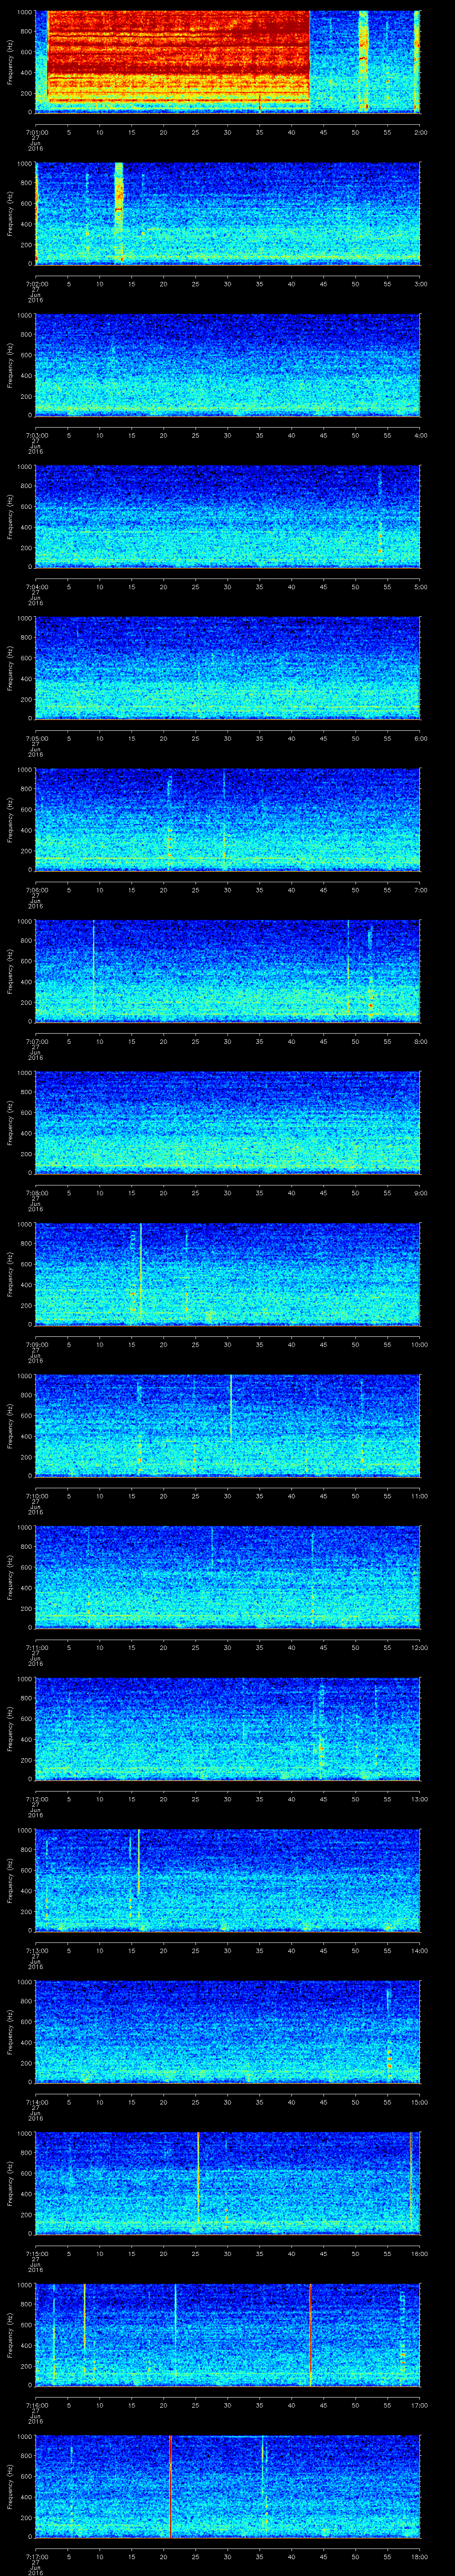
Task: Select the spectrogram panel starting at 7:15:00
Action: click(x=228, y=2183)
